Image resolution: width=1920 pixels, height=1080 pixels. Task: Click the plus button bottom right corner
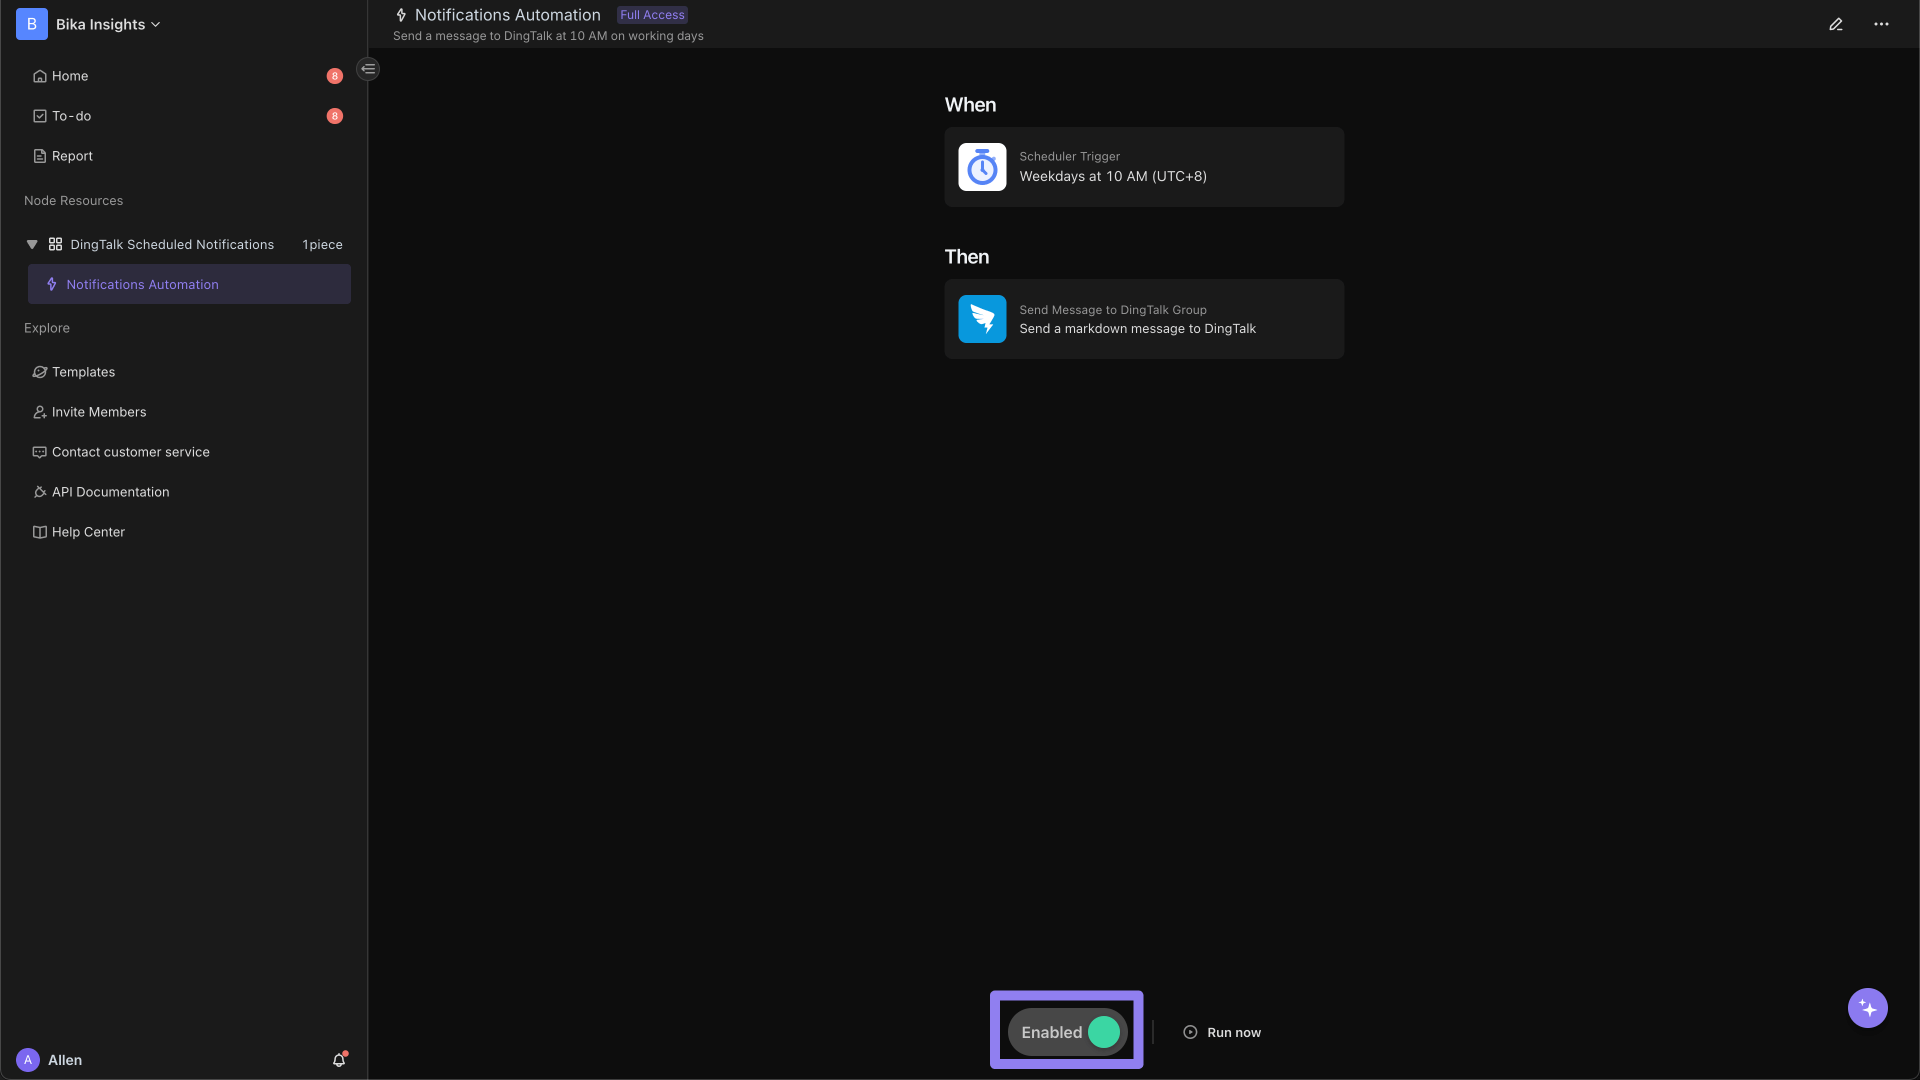pyautogui.click(x=1867, y=1007)
